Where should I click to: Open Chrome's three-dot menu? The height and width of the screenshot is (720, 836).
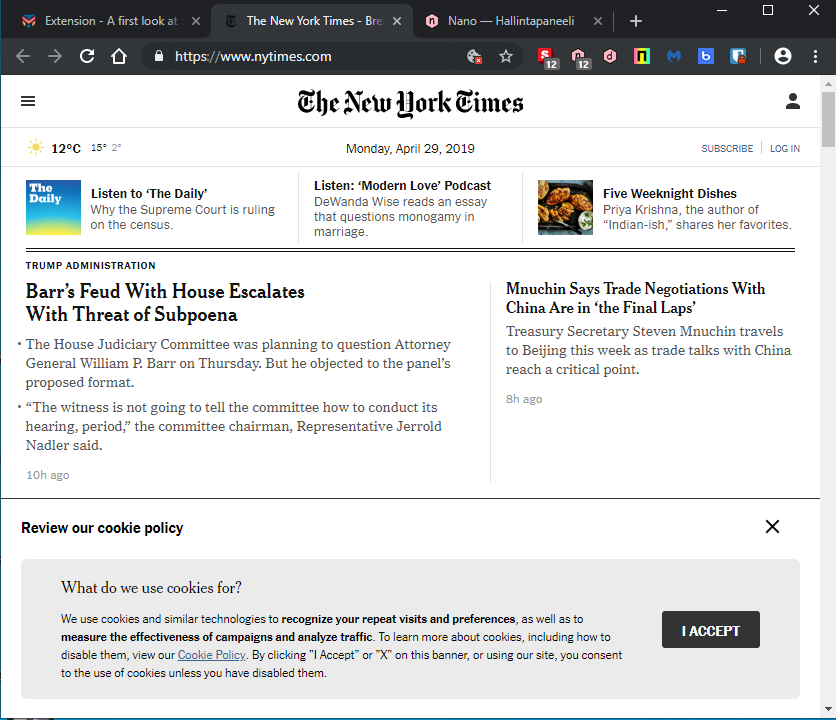click(814, 57)
